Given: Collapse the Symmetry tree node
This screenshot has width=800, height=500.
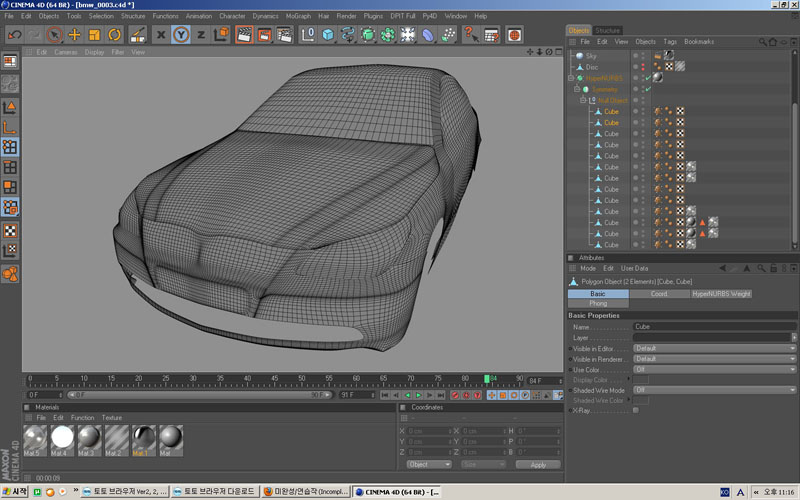Looking at the screenshot, I should 577,89.
